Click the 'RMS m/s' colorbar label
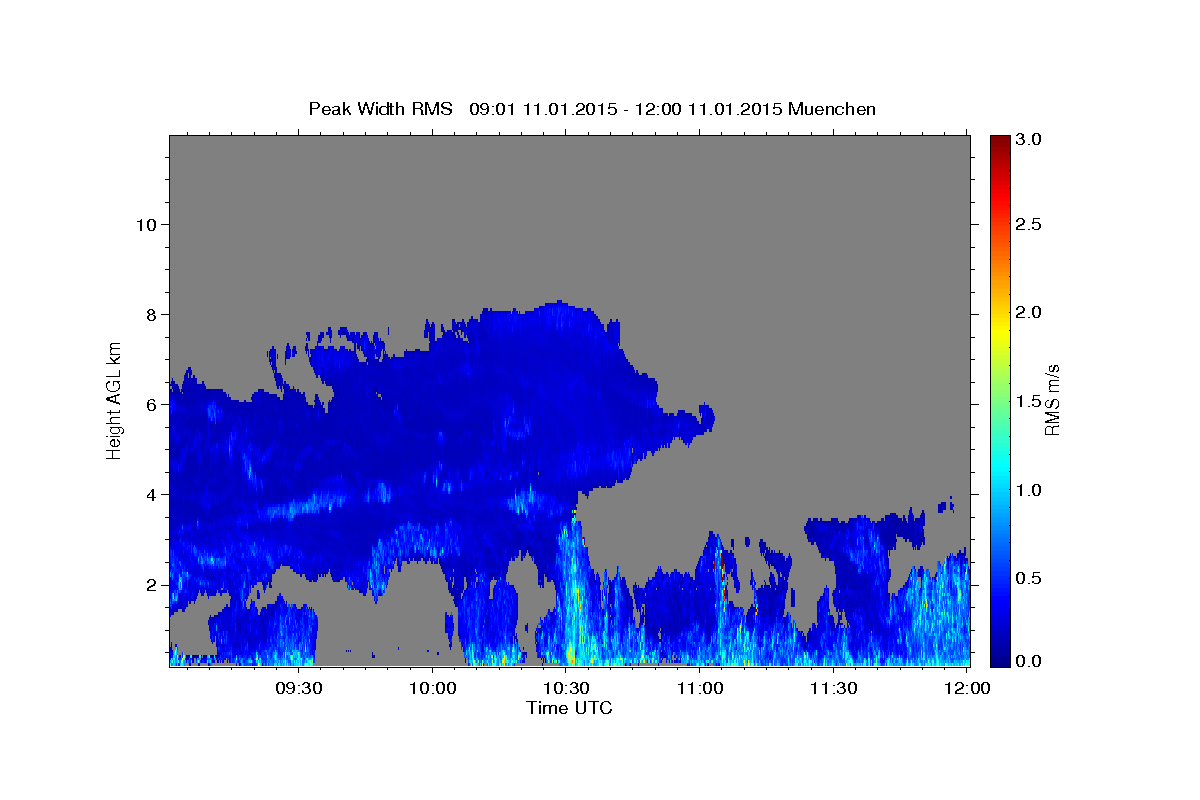 (1052, 400)
